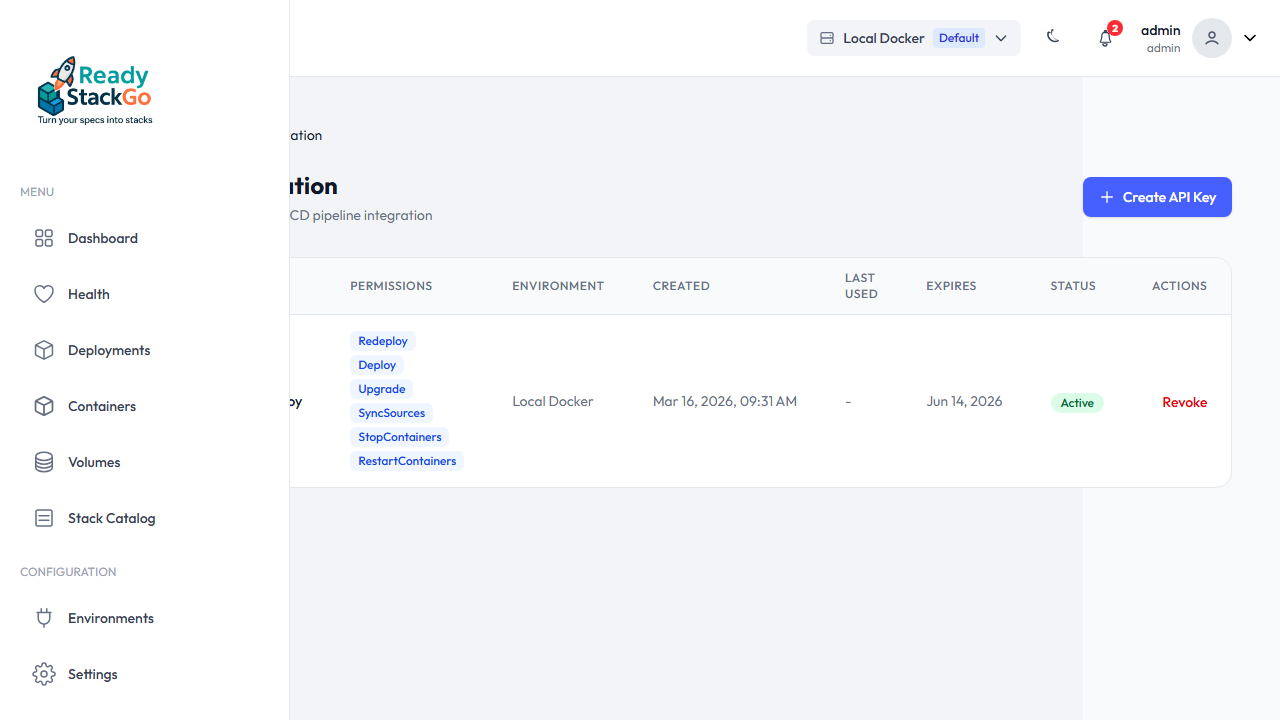The height and width of the screenshot is (720, 1280).
Task: Click the Containers cube icon
Action: (x=44, y=406)
